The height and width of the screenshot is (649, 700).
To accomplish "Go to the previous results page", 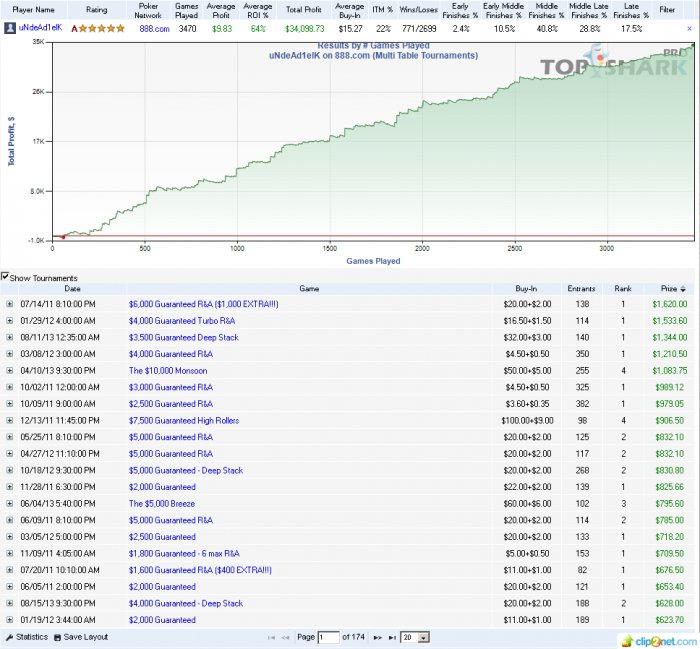I will coord(285,637).
